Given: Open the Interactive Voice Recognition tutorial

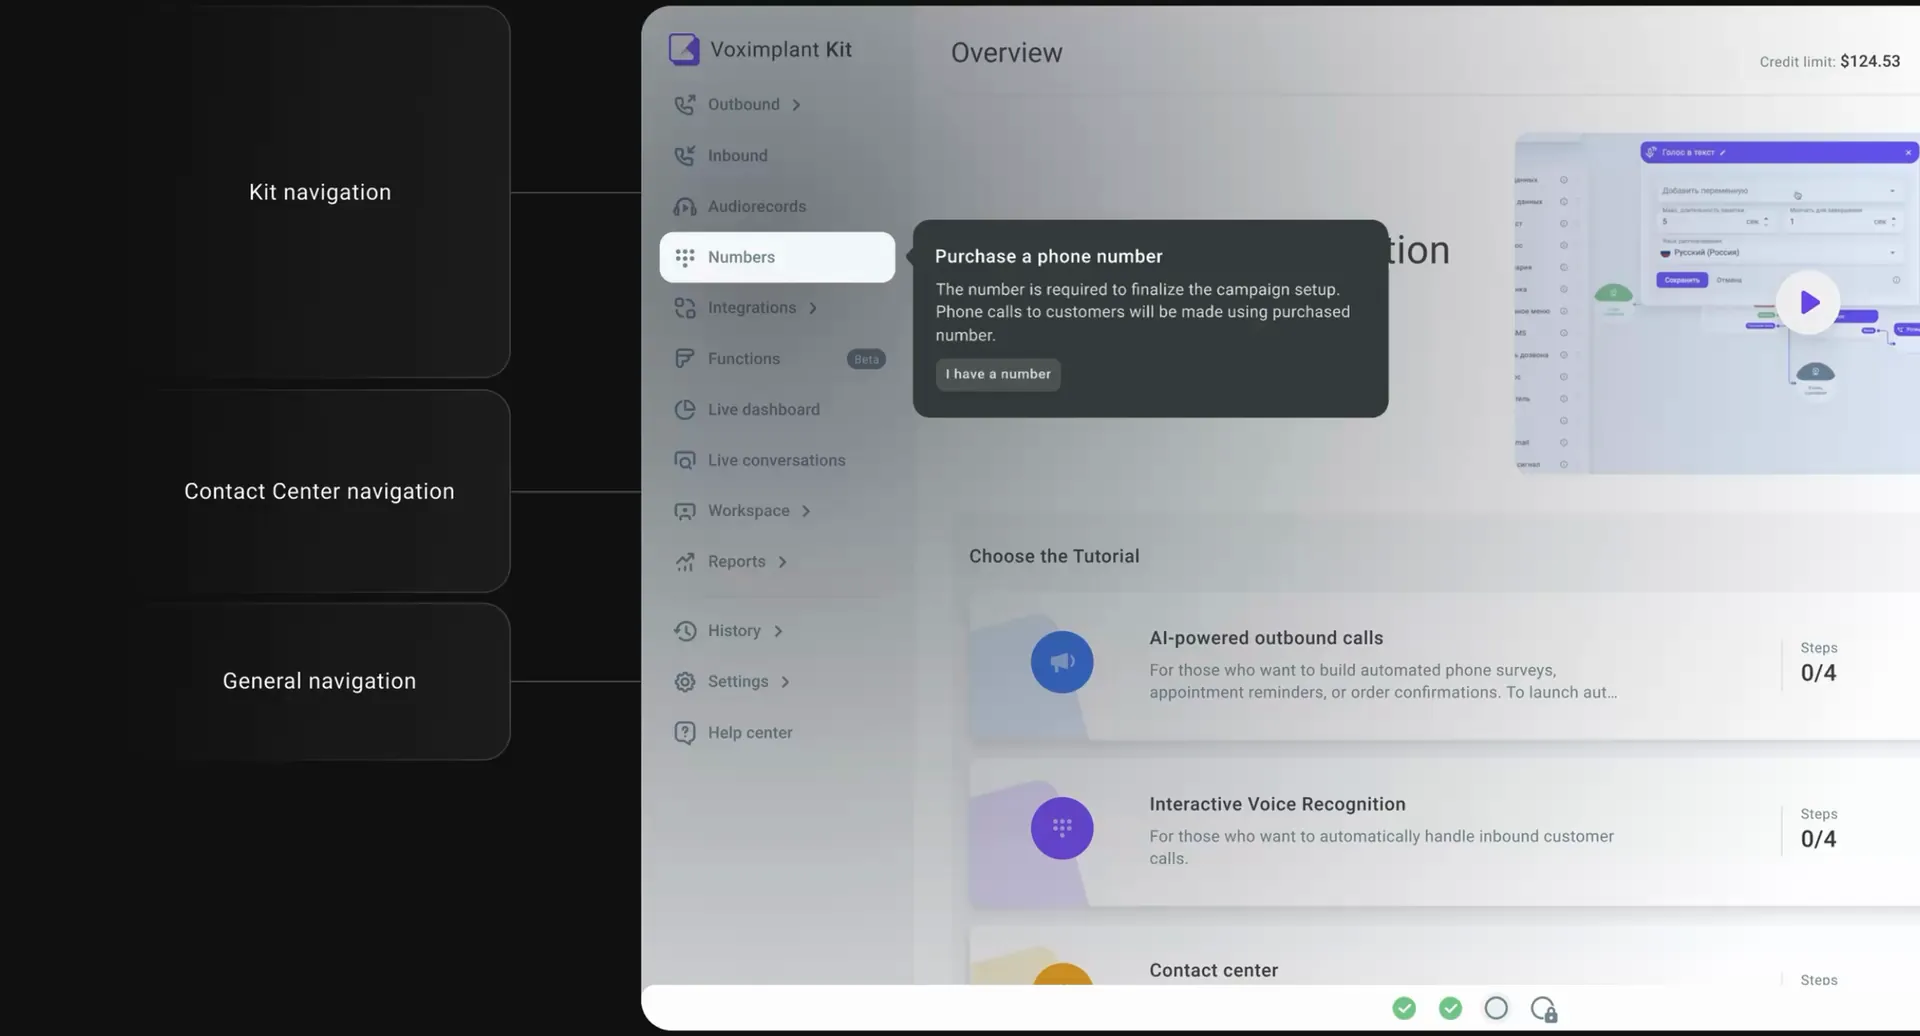Looking at the screenshot, I should (1444, 832).
